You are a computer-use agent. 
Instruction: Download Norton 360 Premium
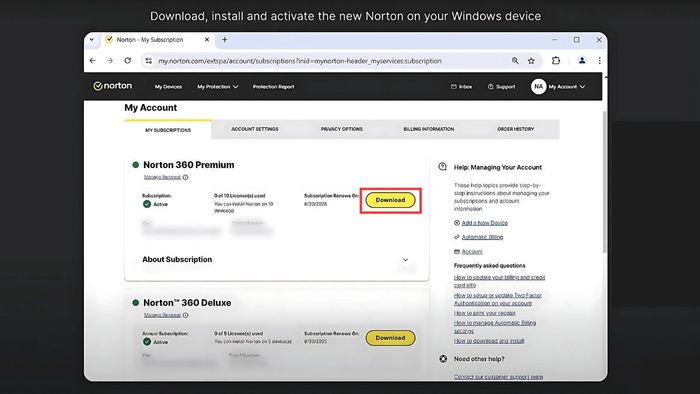pos(390,200)
